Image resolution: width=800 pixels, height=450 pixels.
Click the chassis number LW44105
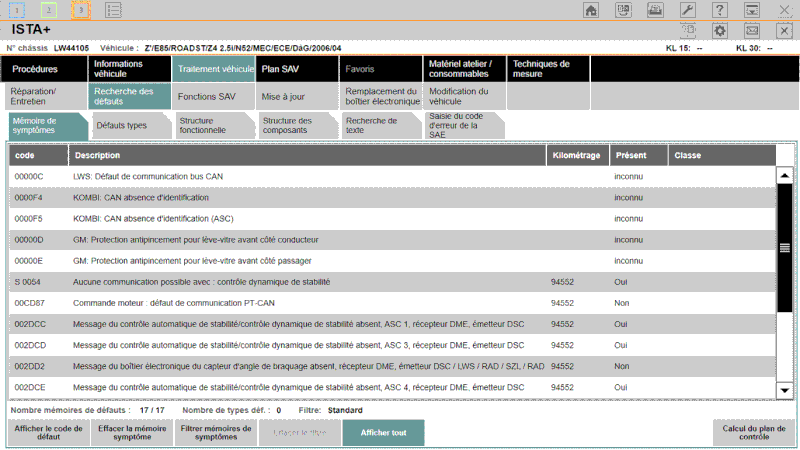(71, 48)
